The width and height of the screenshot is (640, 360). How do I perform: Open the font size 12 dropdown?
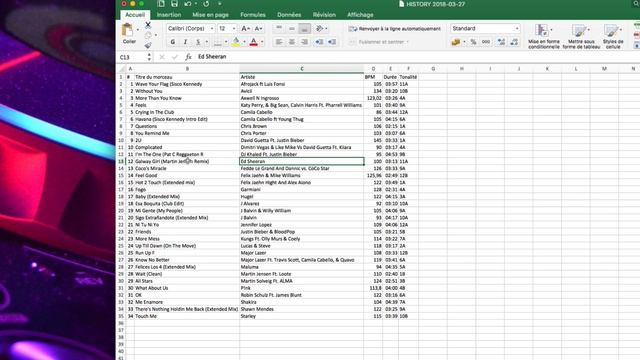234,29
